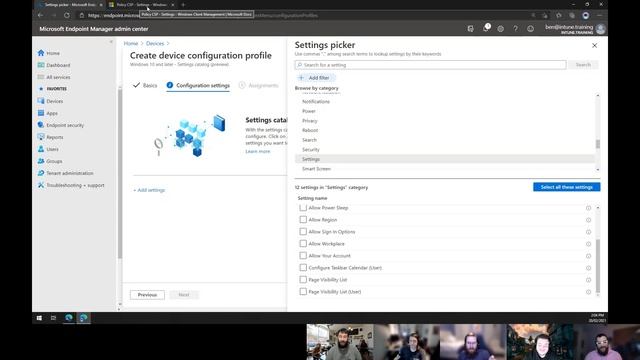Close the Settings picker panel
This screenshot has width=640, height=360.
(x=594, y=45)
